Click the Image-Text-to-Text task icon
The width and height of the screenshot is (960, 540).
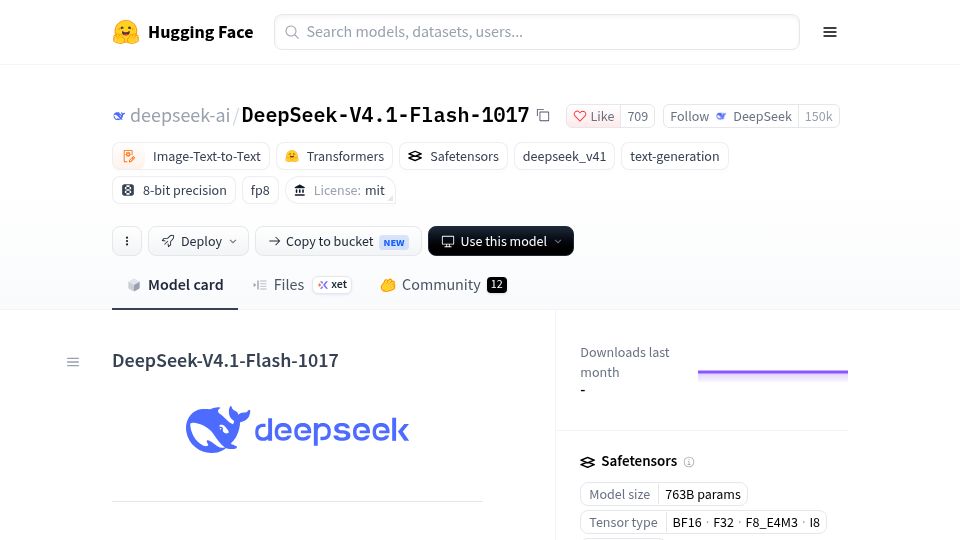pyautogui.click(x=129, y=156)
